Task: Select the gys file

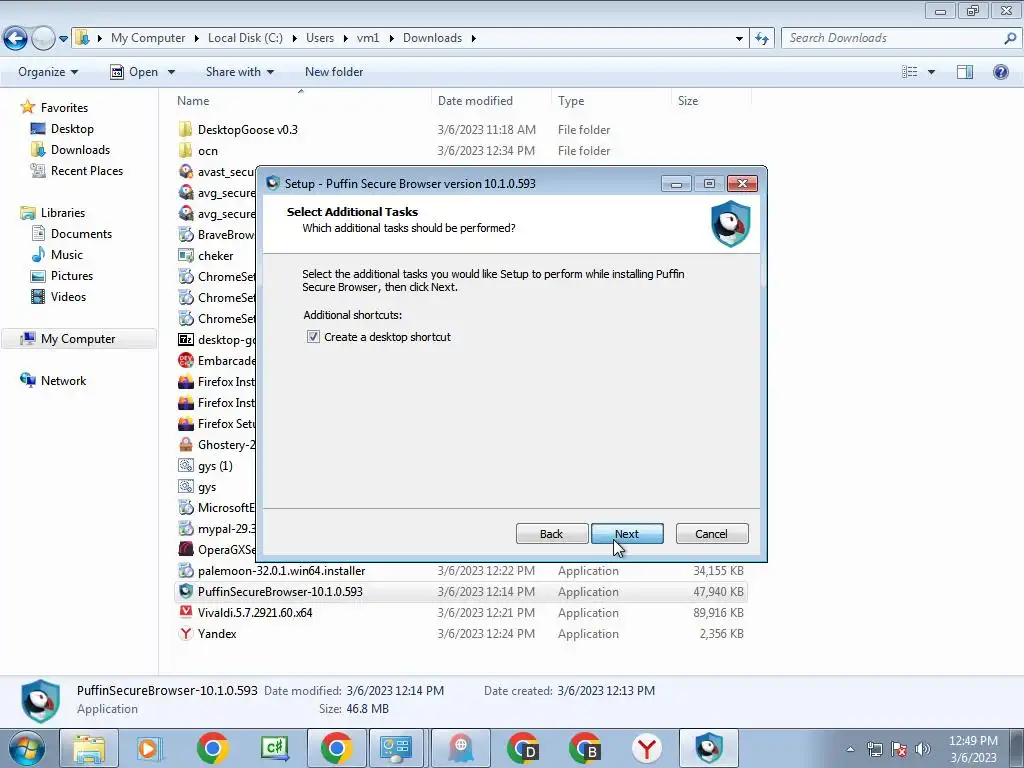Action: coord(207,487)
